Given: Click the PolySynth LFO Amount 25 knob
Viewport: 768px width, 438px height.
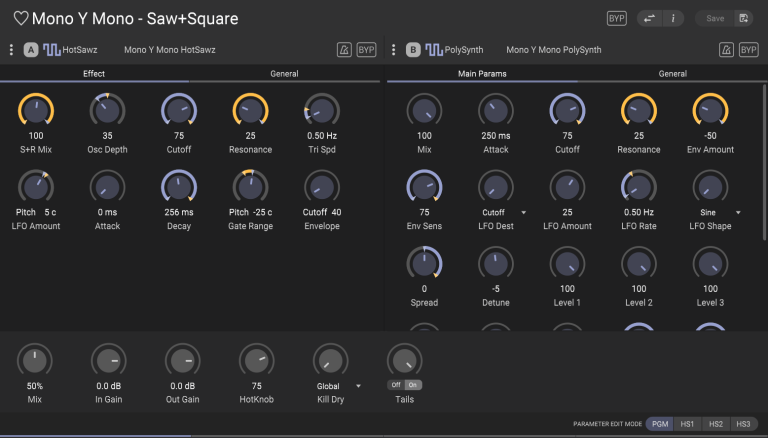Looking at the screenshot, I should [x=567, y=187].
